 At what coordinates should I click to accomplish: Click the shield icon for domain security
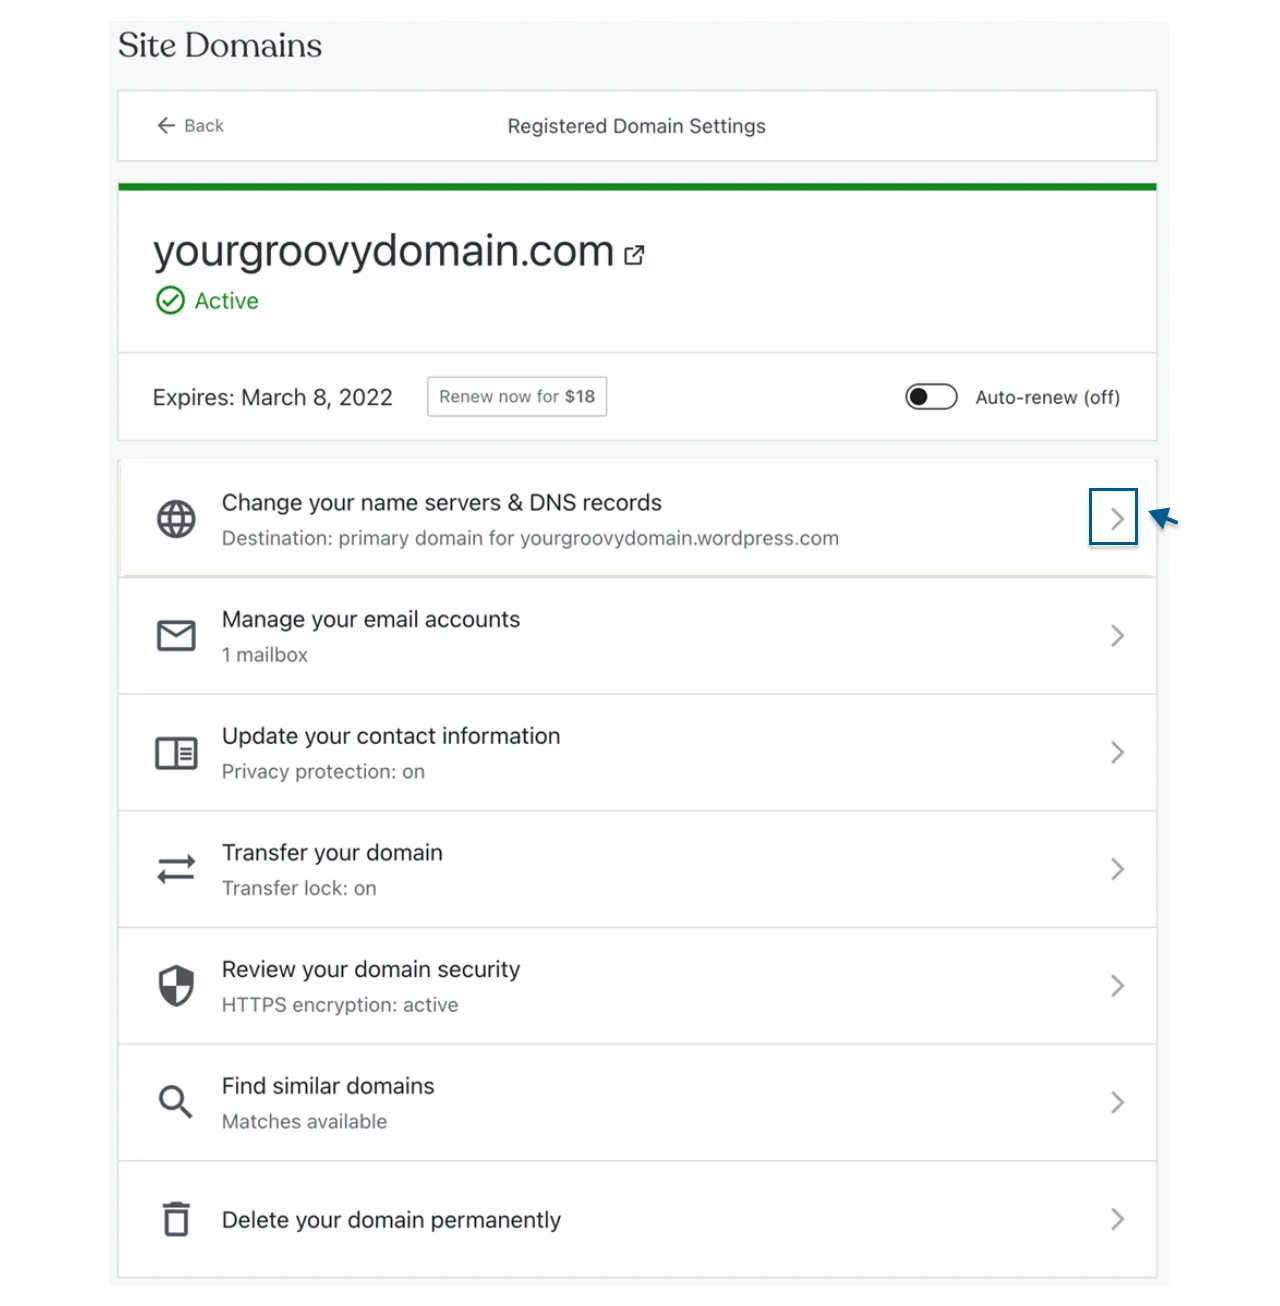pos(176,986)
